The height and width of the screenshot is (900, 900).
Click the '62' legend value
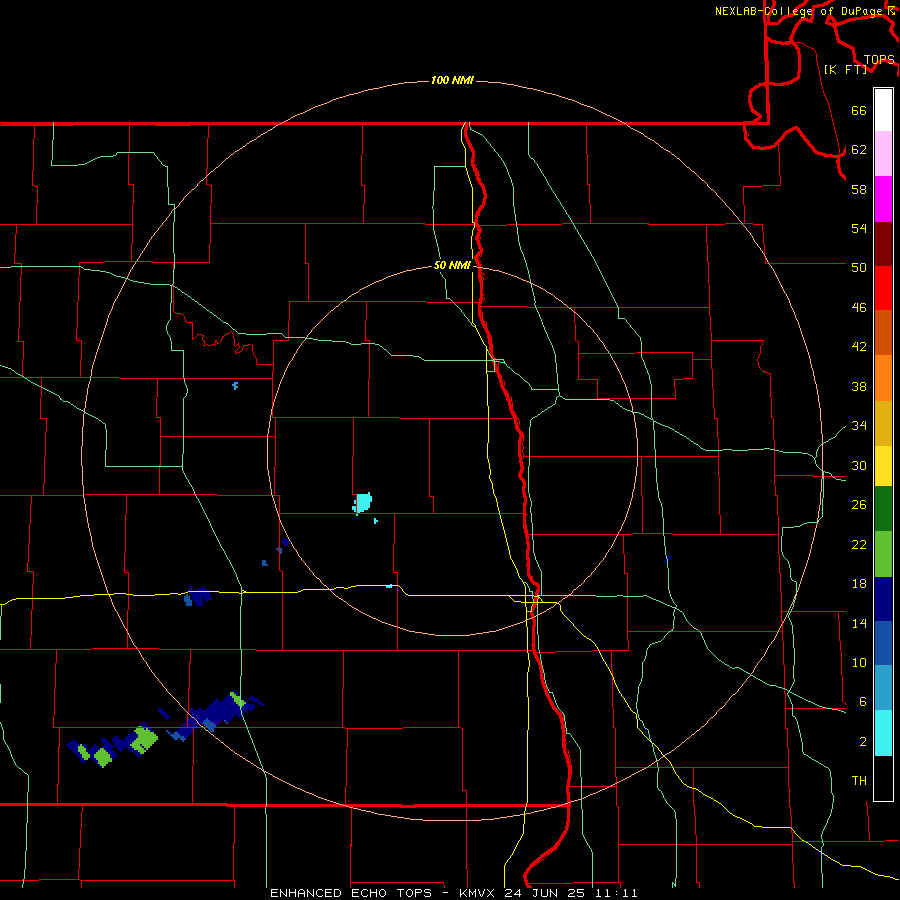(859, 150)
